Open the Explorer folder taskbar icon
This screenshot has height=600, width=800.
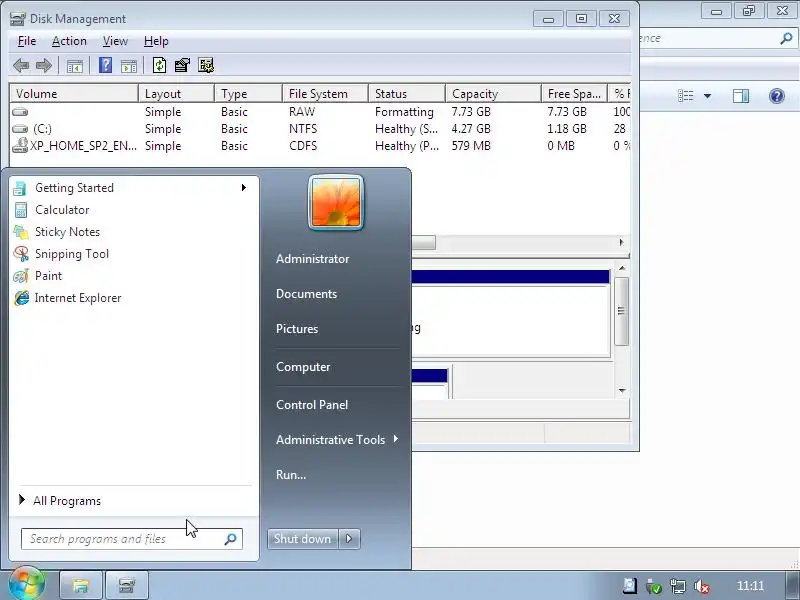[x=81, y=585]
